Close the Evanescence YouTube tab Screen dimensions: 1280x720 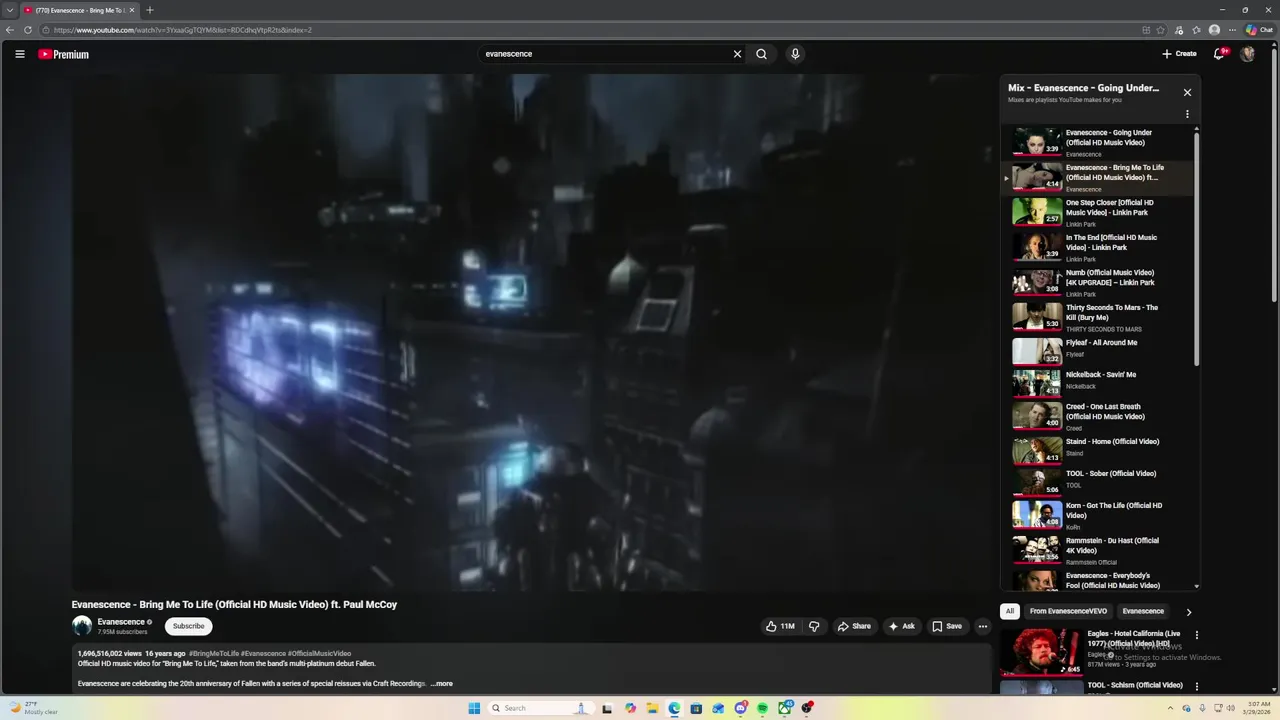[x=131, y=10]
